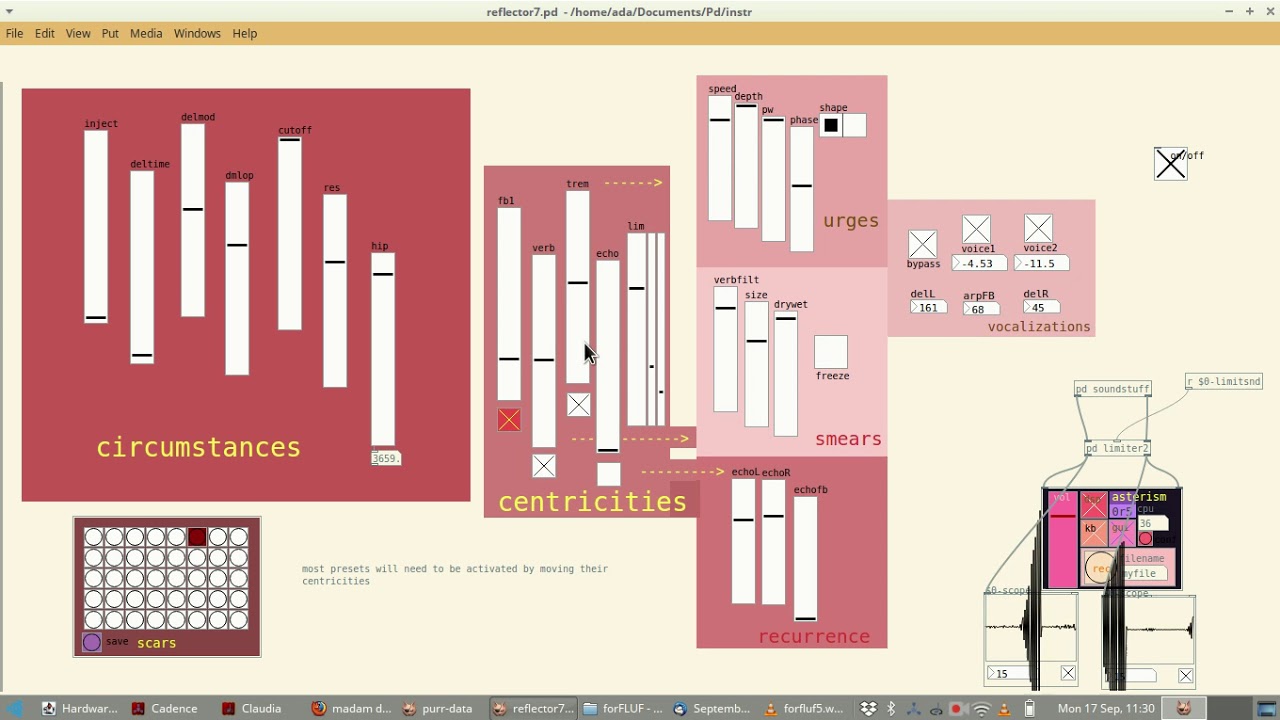
Task: Open the window menu arrow in title bar
Action: pos(9,11)
